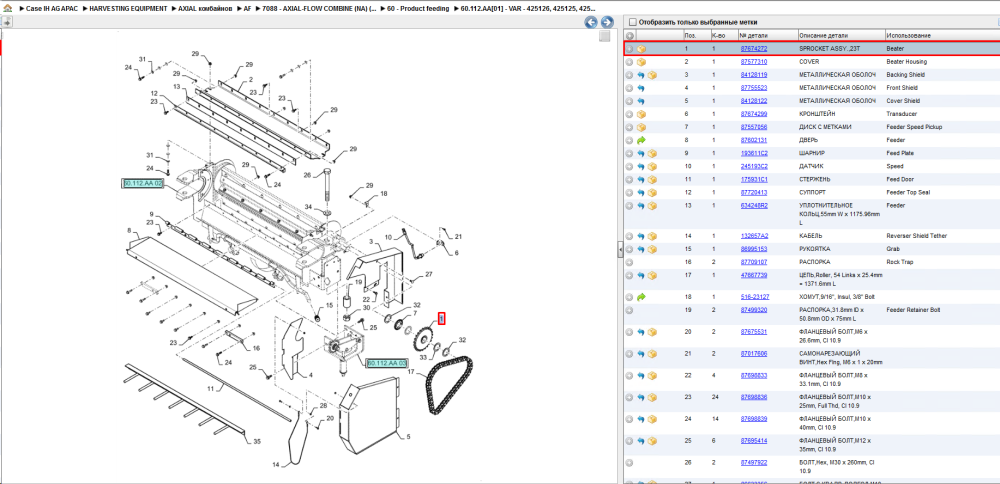Select 'Beater Housing' usage text
1000x484 pixels.
(x=906, y=62)
